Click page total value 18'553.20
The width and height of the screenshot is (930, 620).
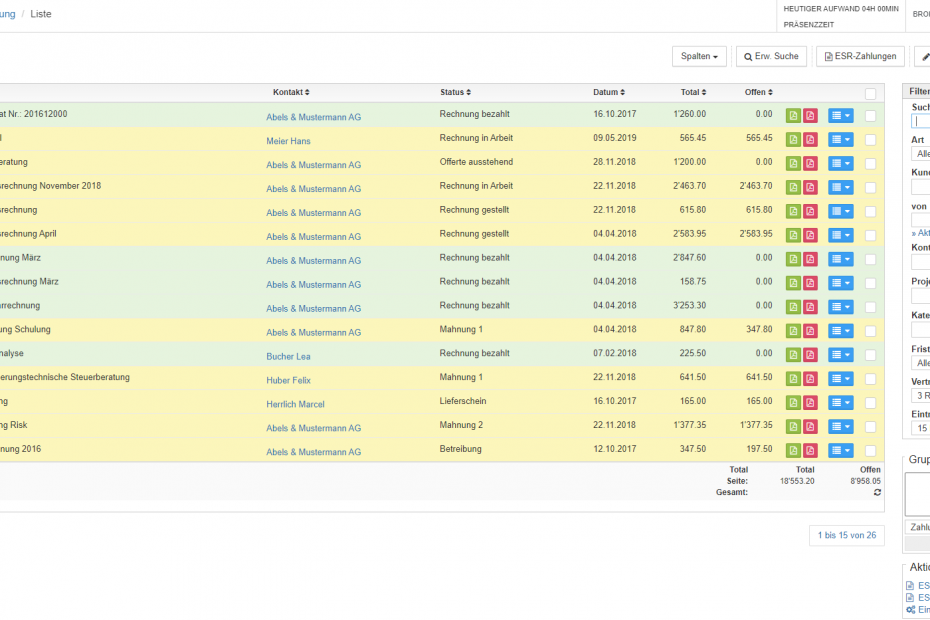pos(797,481)
